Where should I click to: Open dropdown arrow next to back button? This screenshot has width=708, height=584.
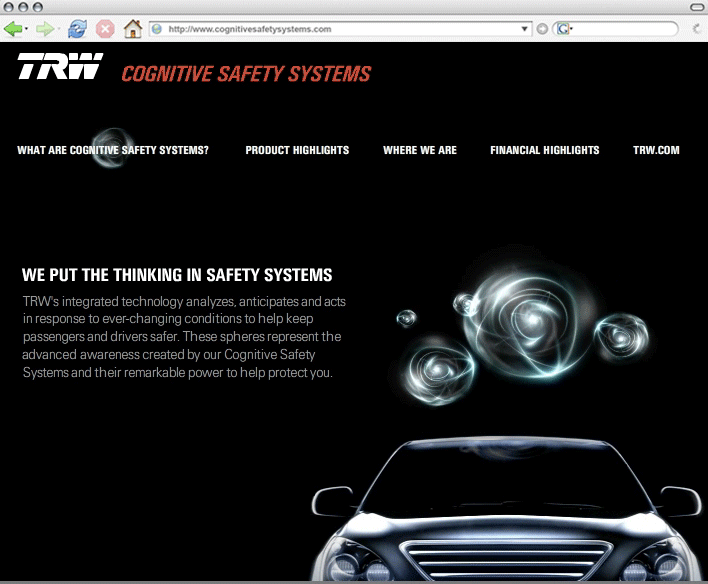(x=26, y=29)
